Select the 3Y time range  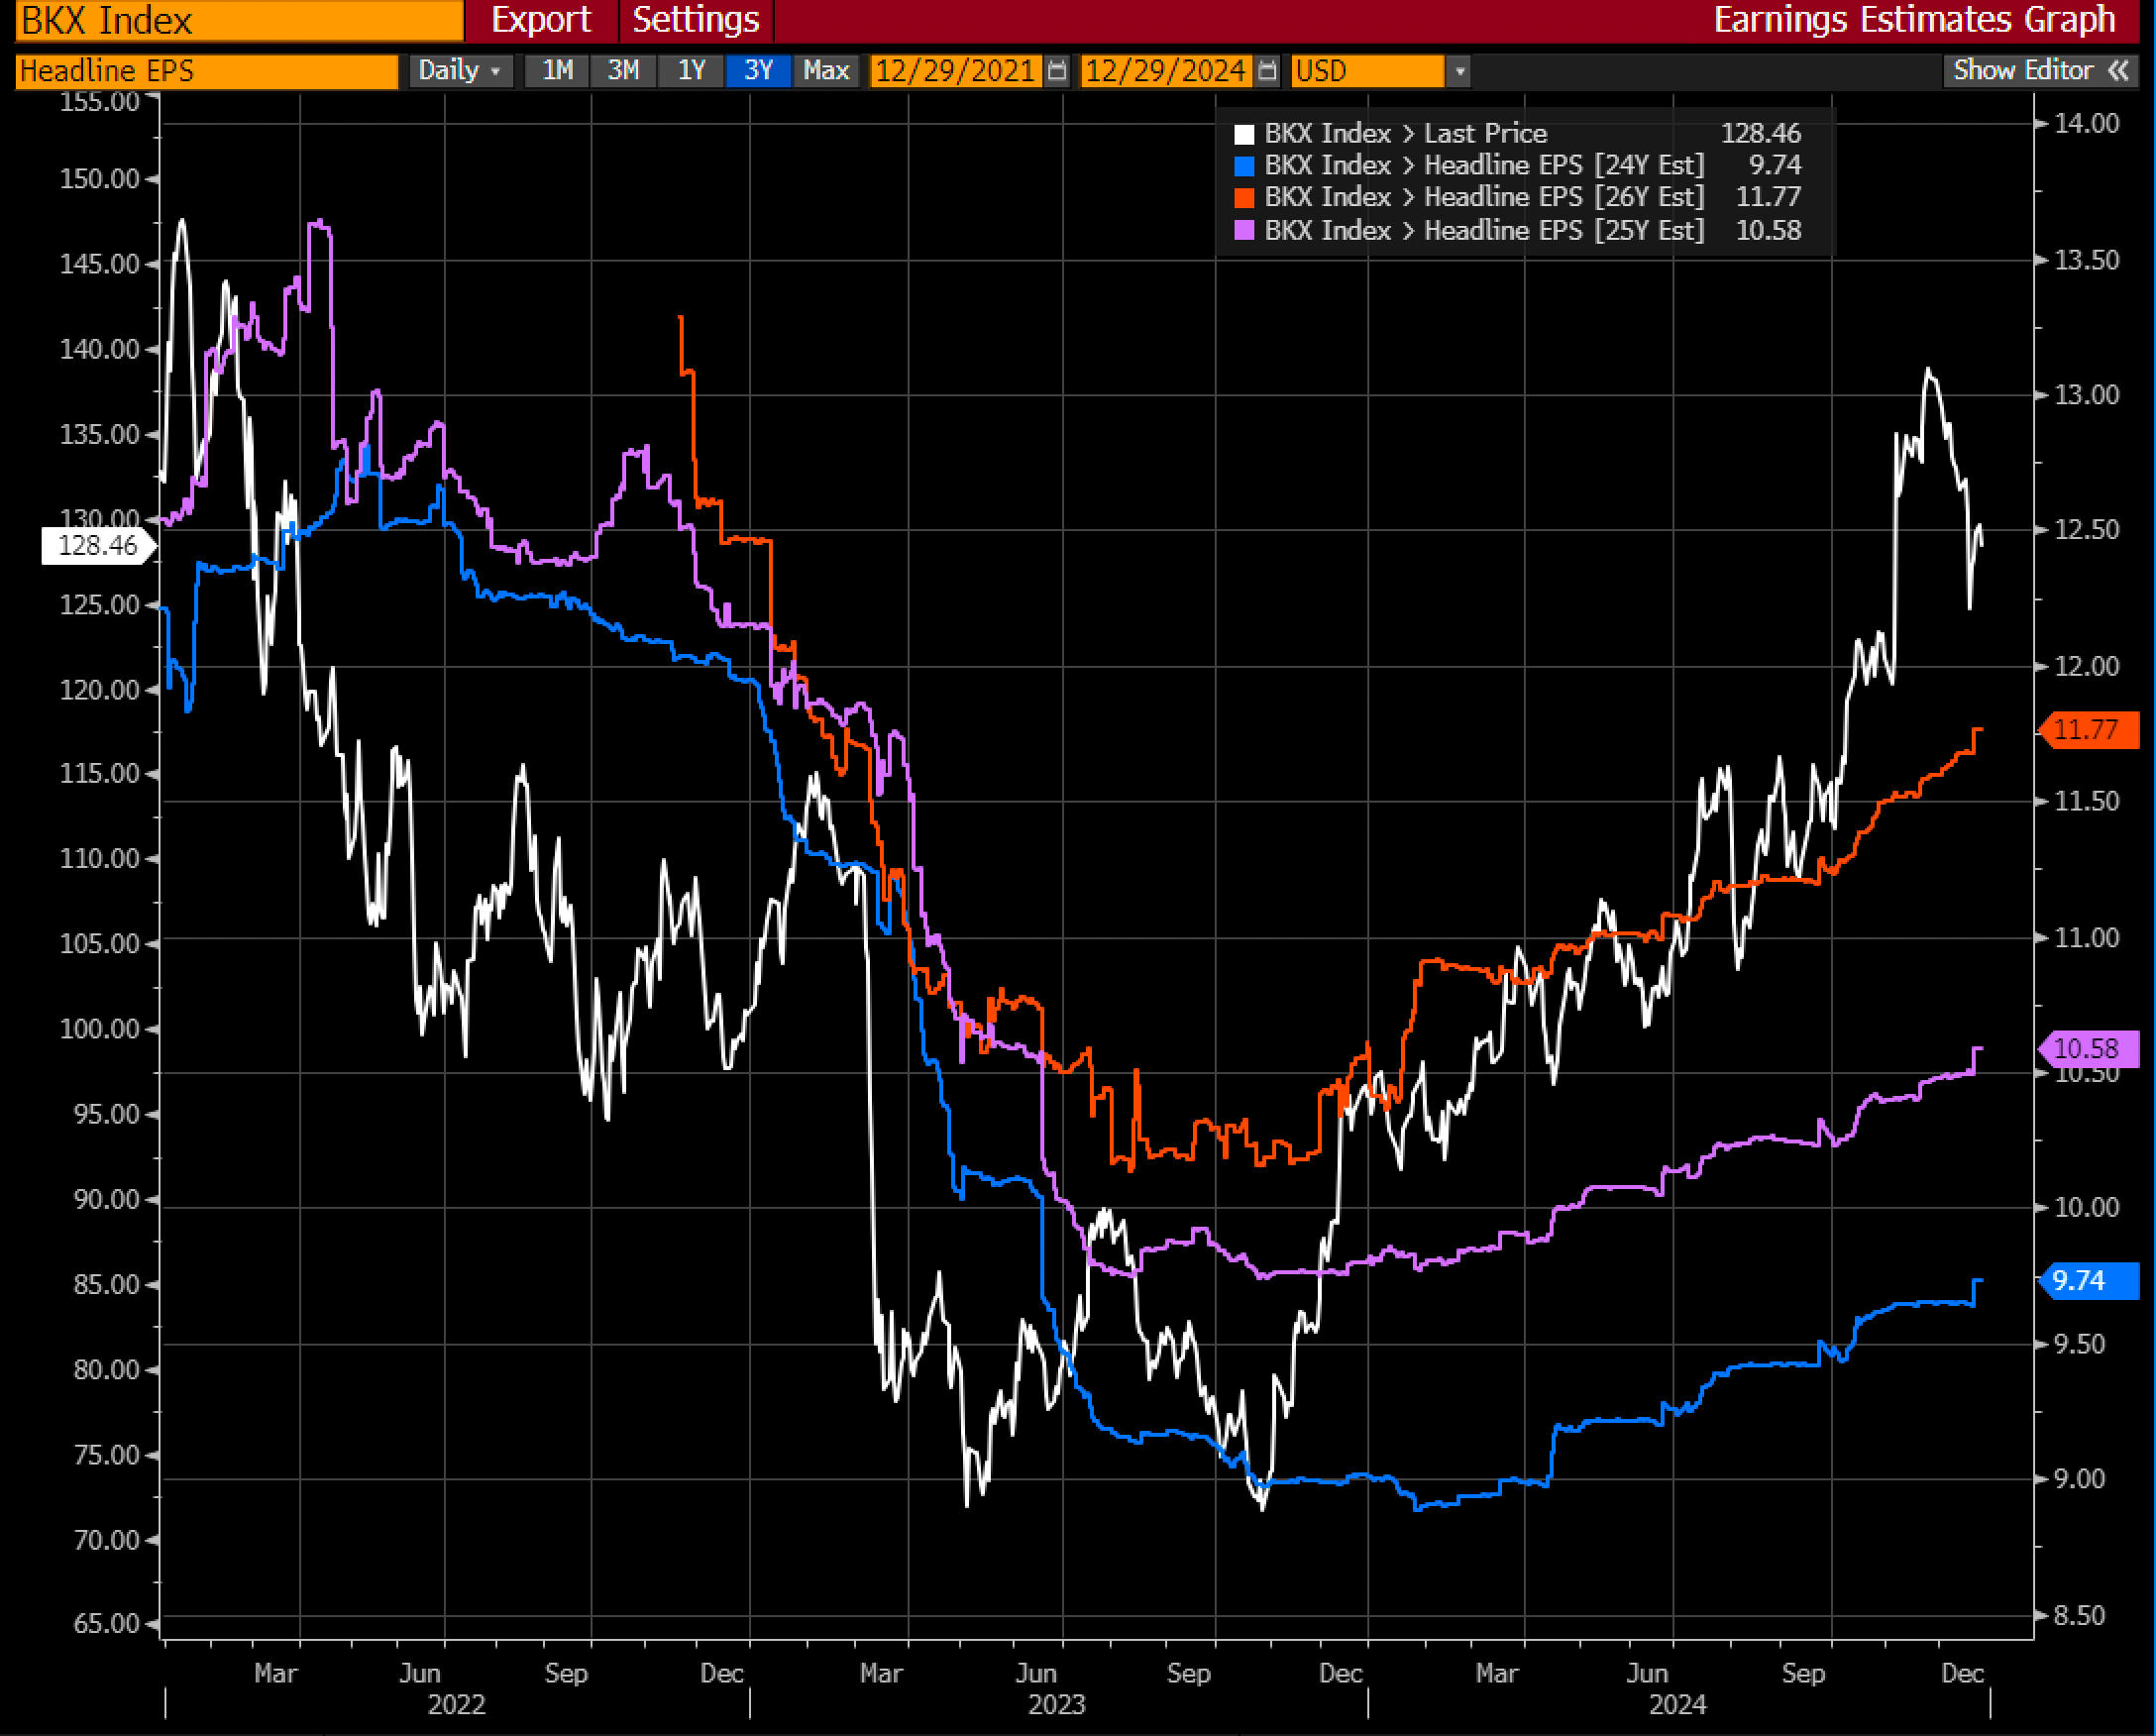pos(758,71)
